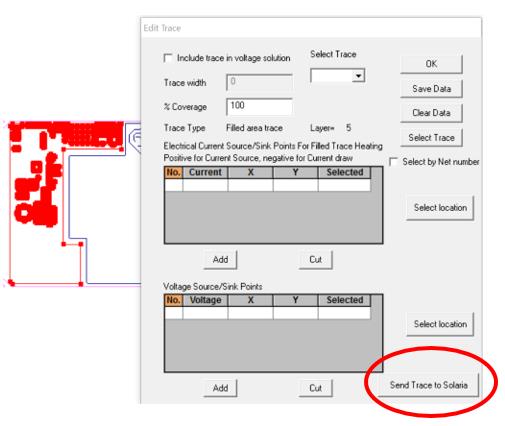Click the Select Trace button

coord(431,138)
